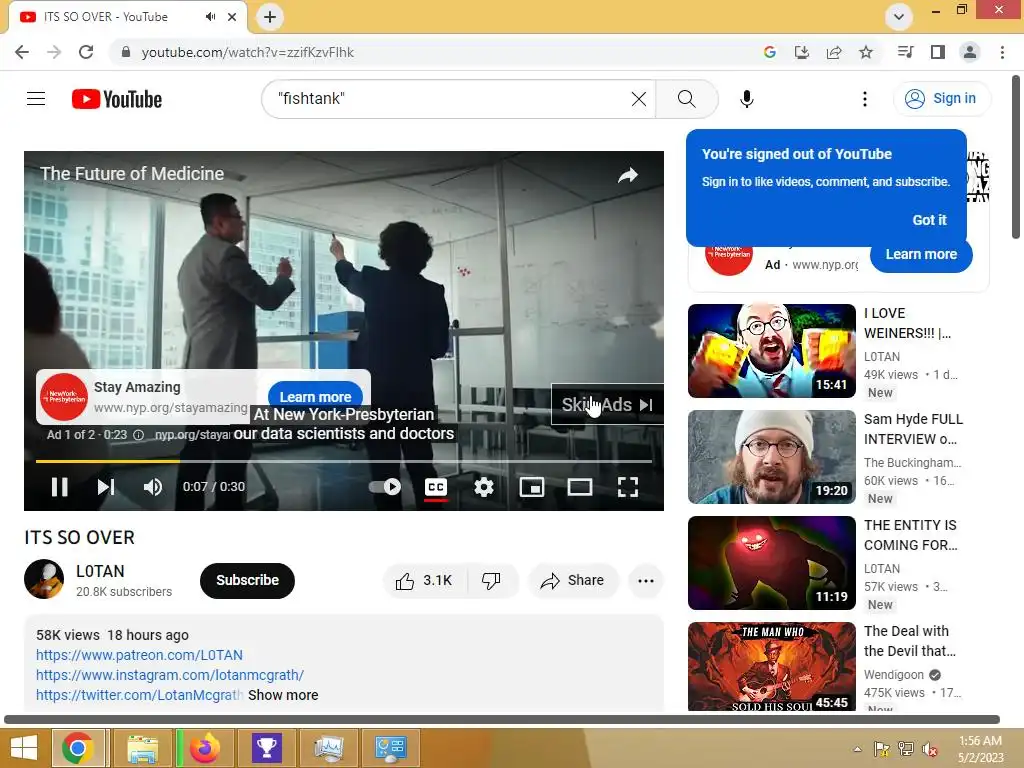1024x768 pixels.
Task: Go to the YouTube home logo
Action: (x=117, y=99)
